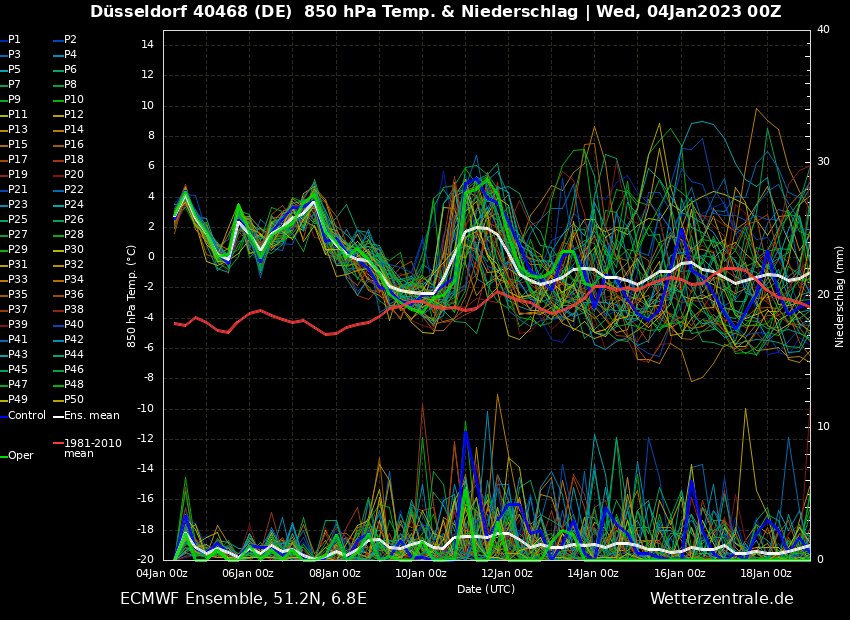Click the Date (UTC) axis label

coord(486,590)
